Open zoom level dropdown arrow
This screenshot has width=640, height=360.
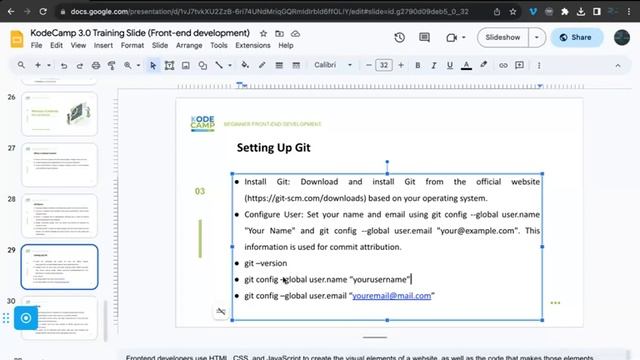coord(138,65)
